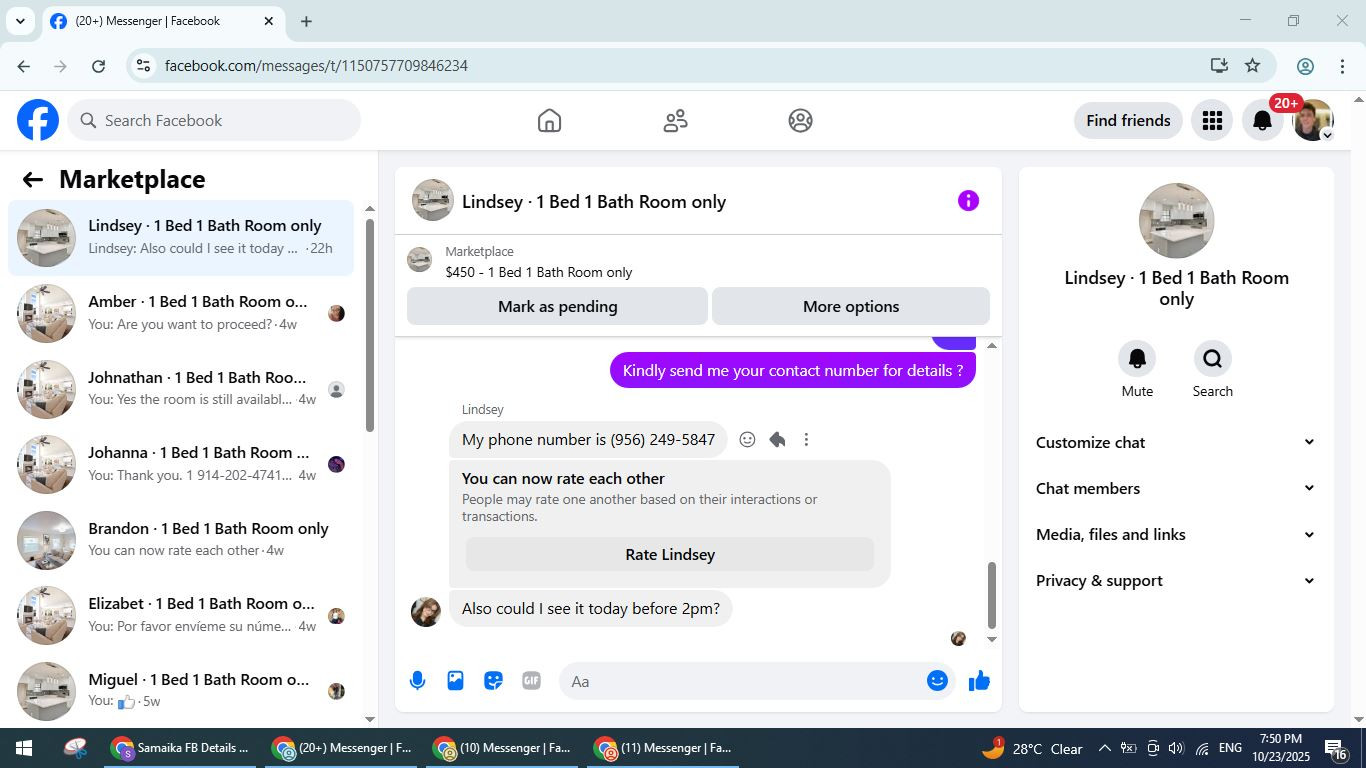Open the Windows Start button
The image size is (1366, 768).
pos(23,748)
